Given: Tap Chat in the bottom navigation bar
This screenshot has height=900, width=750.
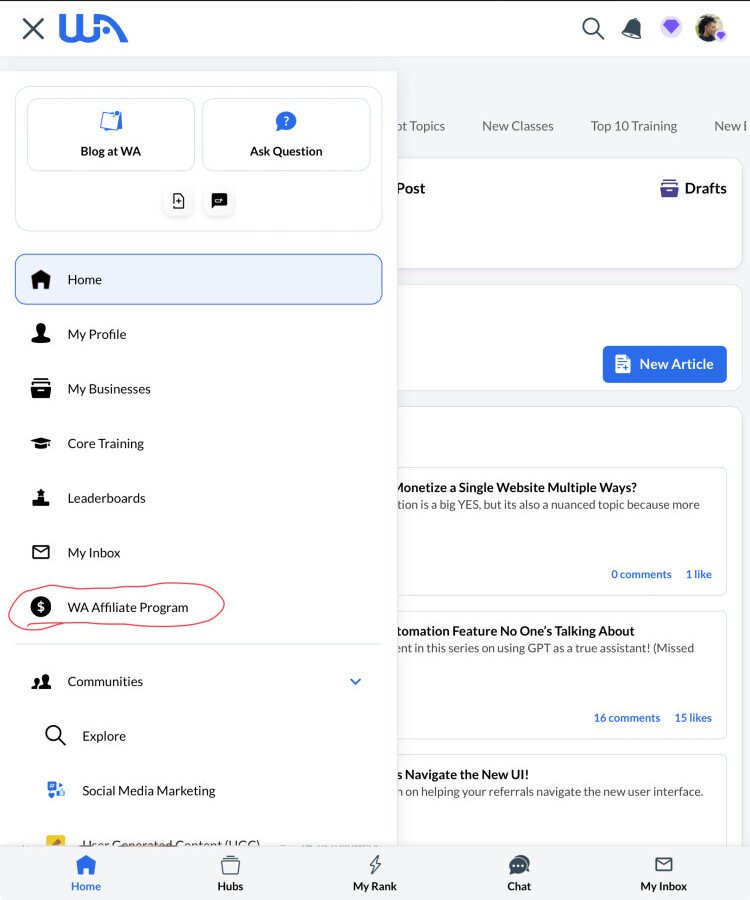Looking at the screenshot, I should tap(519, 874).
